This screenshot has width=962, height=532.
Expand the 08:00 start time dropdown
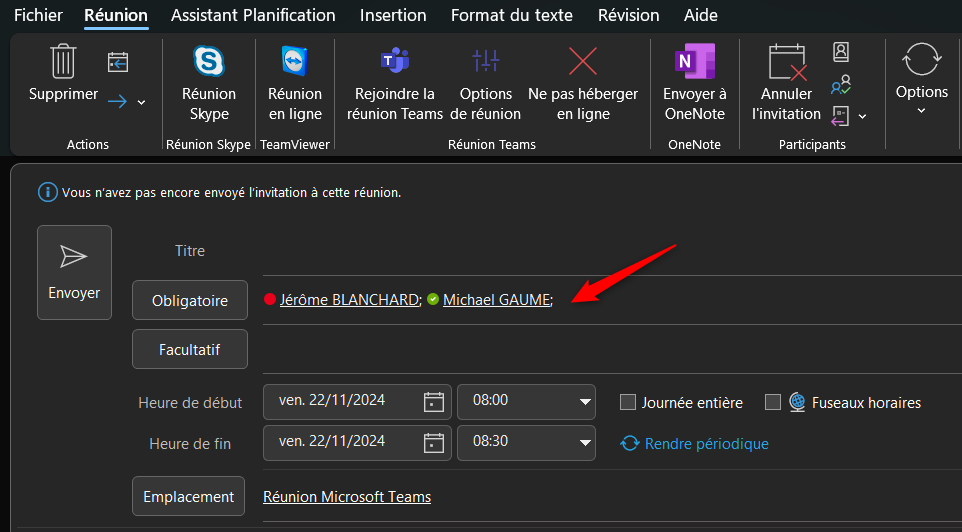[x=585, y=402]
